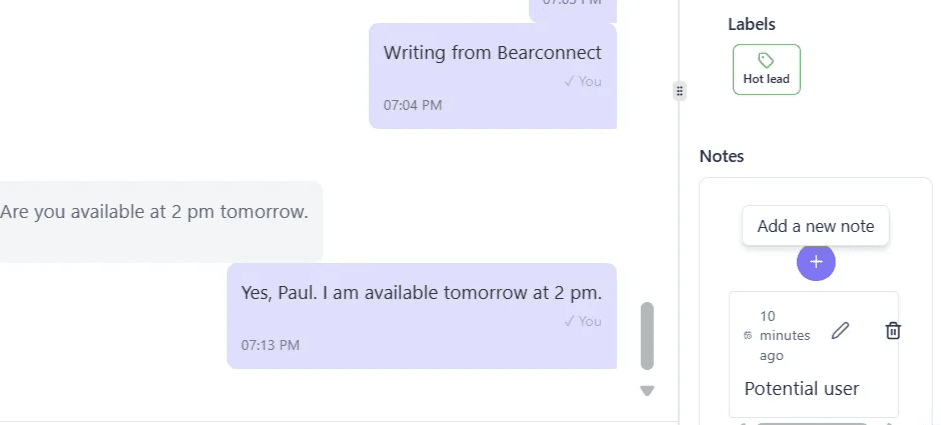This screenshot has width=941, height=425.
Task: Click the small clock icon on the note
Action: (x=748, y=336)
